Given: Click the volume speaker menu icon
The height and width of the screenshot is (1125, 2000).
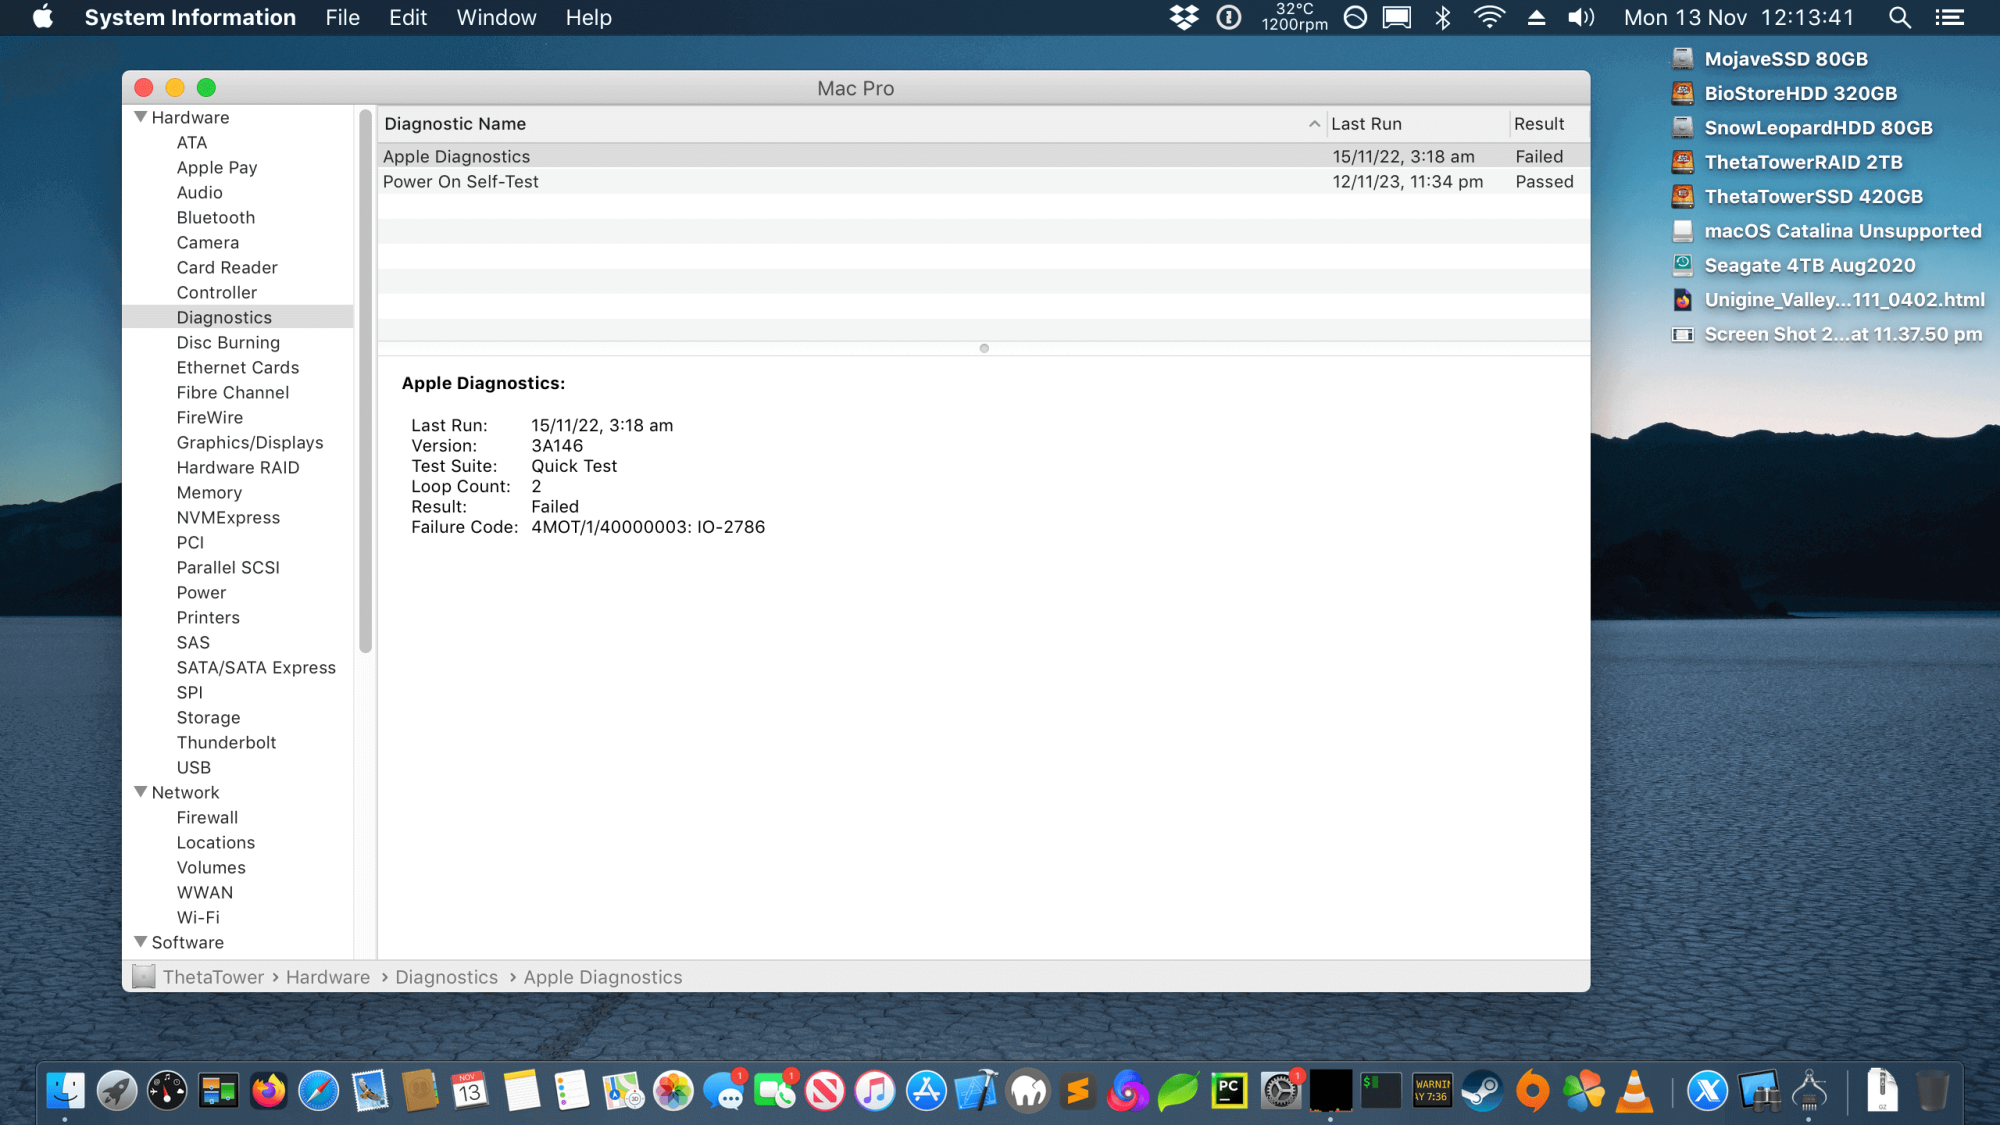Looking at the screenshot, I should coord(1580,17).
